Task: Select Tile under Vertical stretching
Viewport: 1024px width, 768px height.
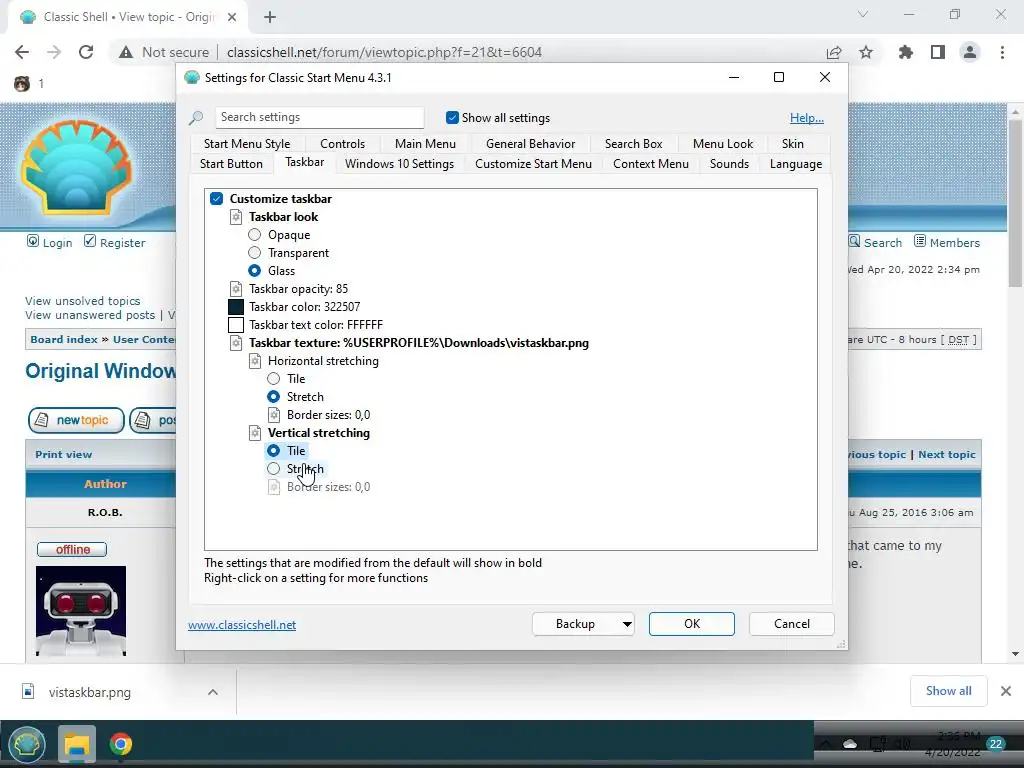Action: pyautogui.click(x=274, y=451)
